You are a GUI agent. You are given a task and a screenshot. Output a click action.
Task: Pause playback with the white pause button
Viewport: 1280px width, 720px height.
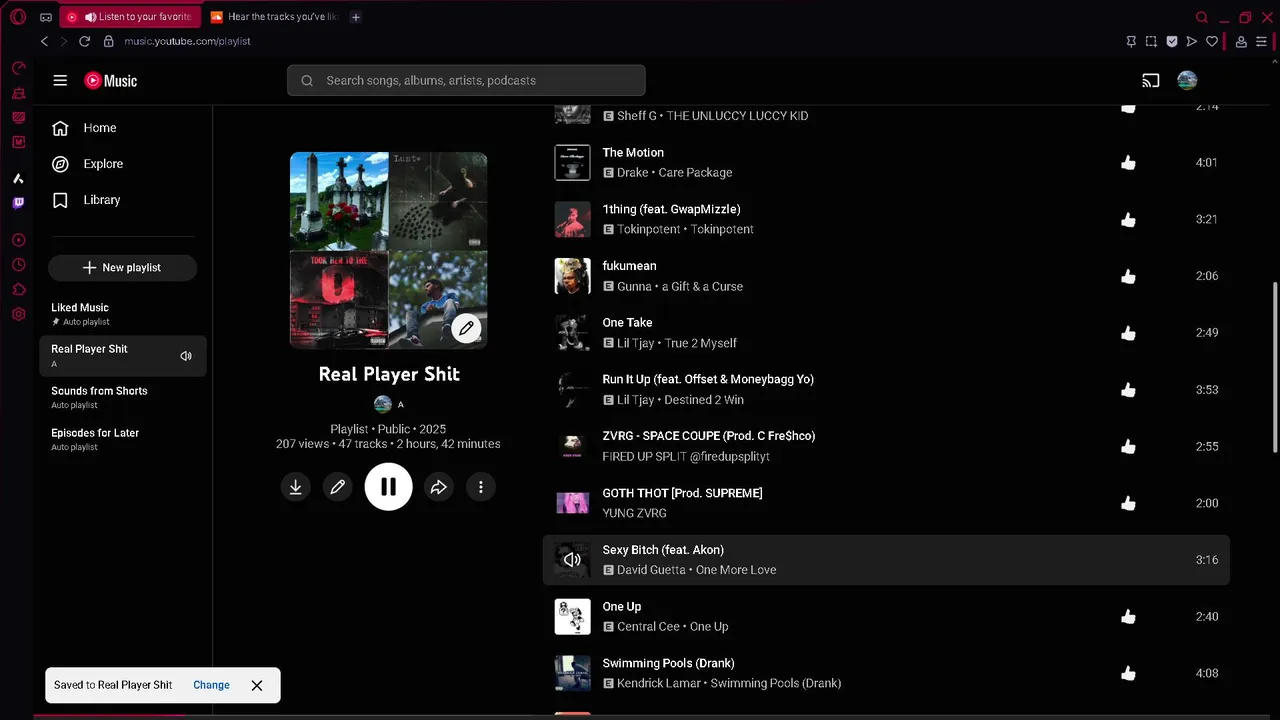click(x=388, y=487)
